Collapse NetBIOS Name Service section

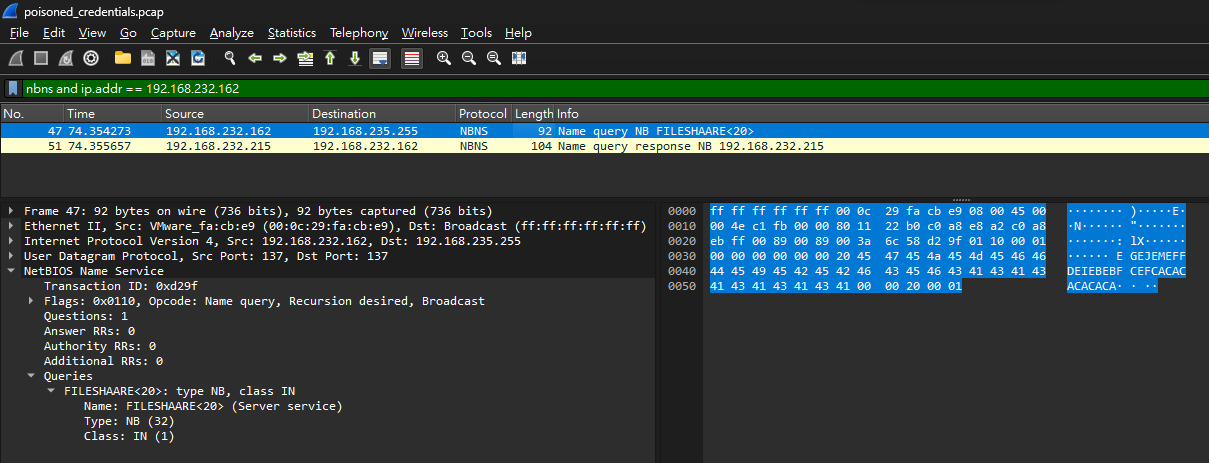pyautogui.click(x=11, y=271)
